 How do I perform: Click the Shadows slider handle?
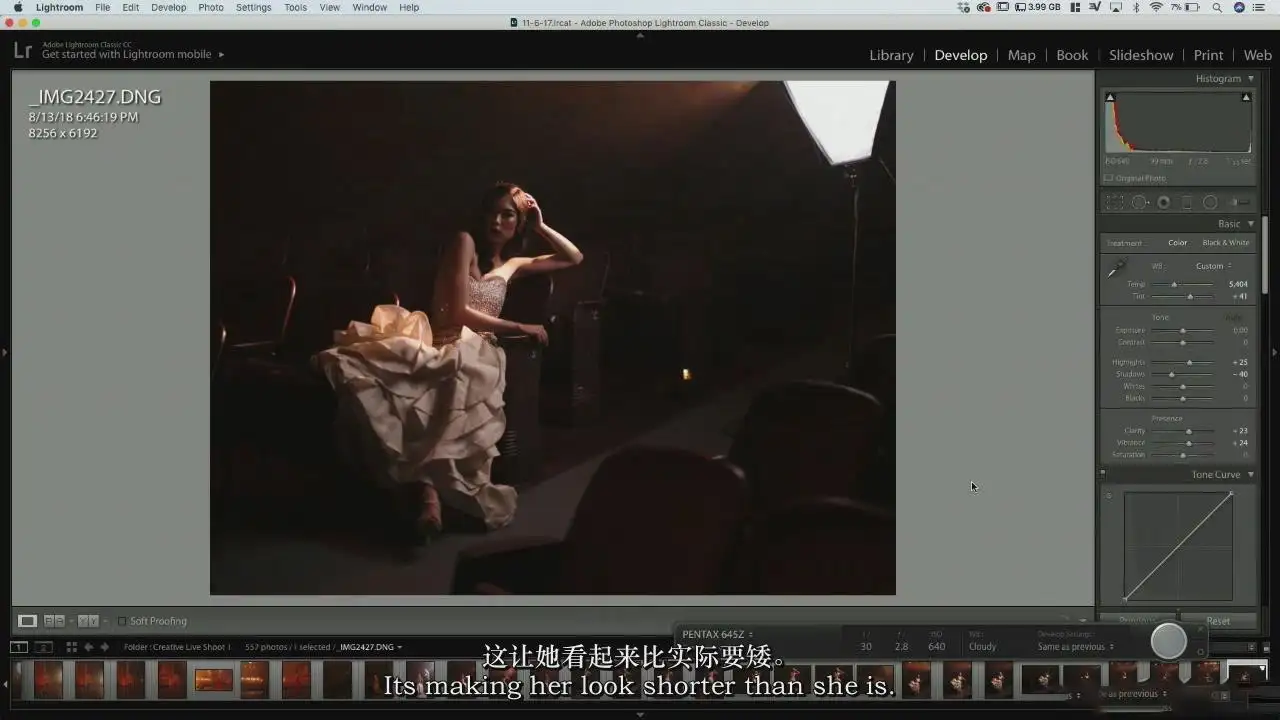[x=1171, y=374]
